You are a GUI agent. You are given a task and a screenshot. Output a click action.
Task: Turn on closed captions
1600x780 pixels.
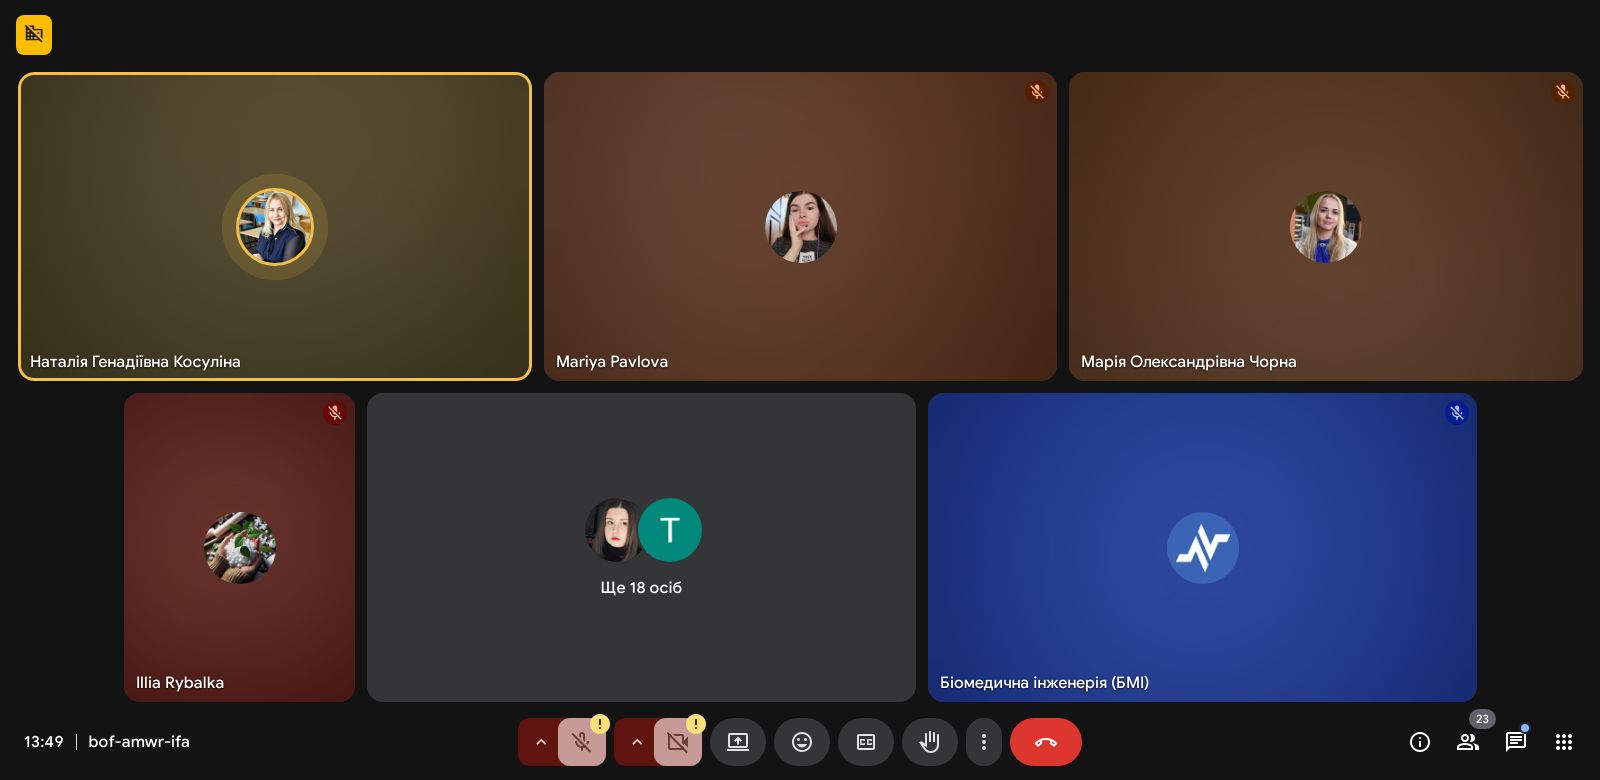point(866,742)
